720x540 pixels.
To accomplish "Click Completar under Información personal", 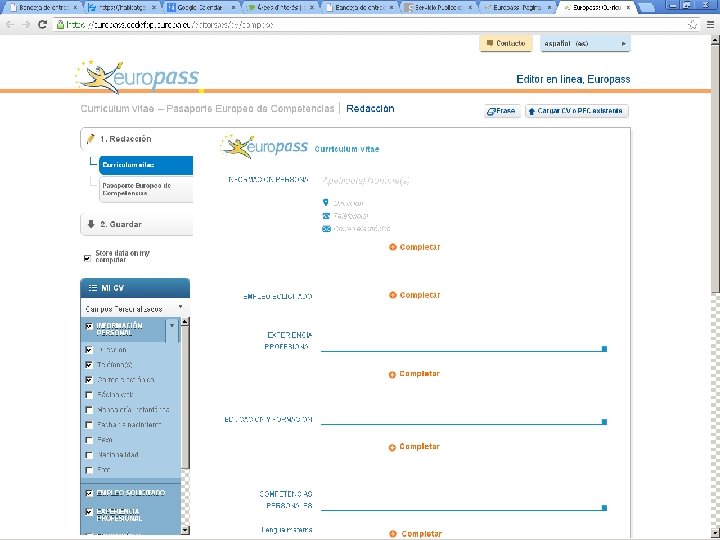I will point(415,247).
